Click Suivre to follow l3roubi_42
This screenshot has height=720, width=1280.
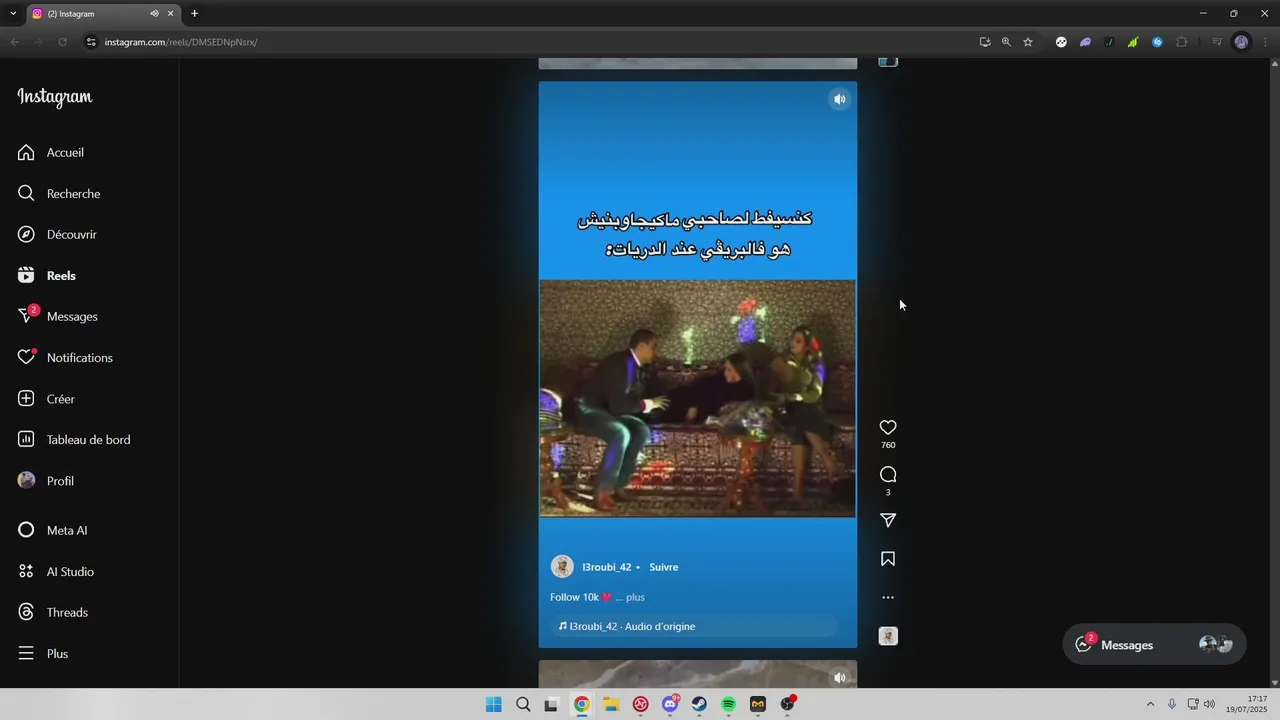[664, 567]
